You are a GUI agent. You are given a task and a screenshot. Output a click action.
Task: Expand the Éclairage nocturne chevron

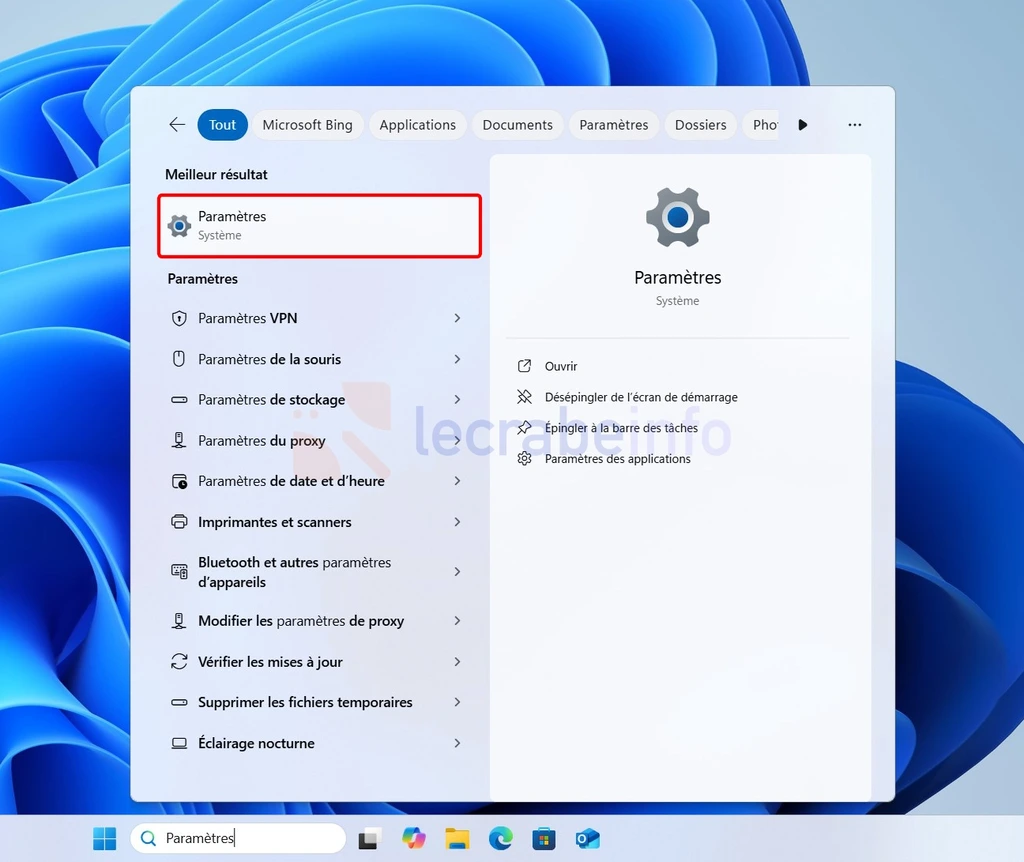tap(457, 743)
